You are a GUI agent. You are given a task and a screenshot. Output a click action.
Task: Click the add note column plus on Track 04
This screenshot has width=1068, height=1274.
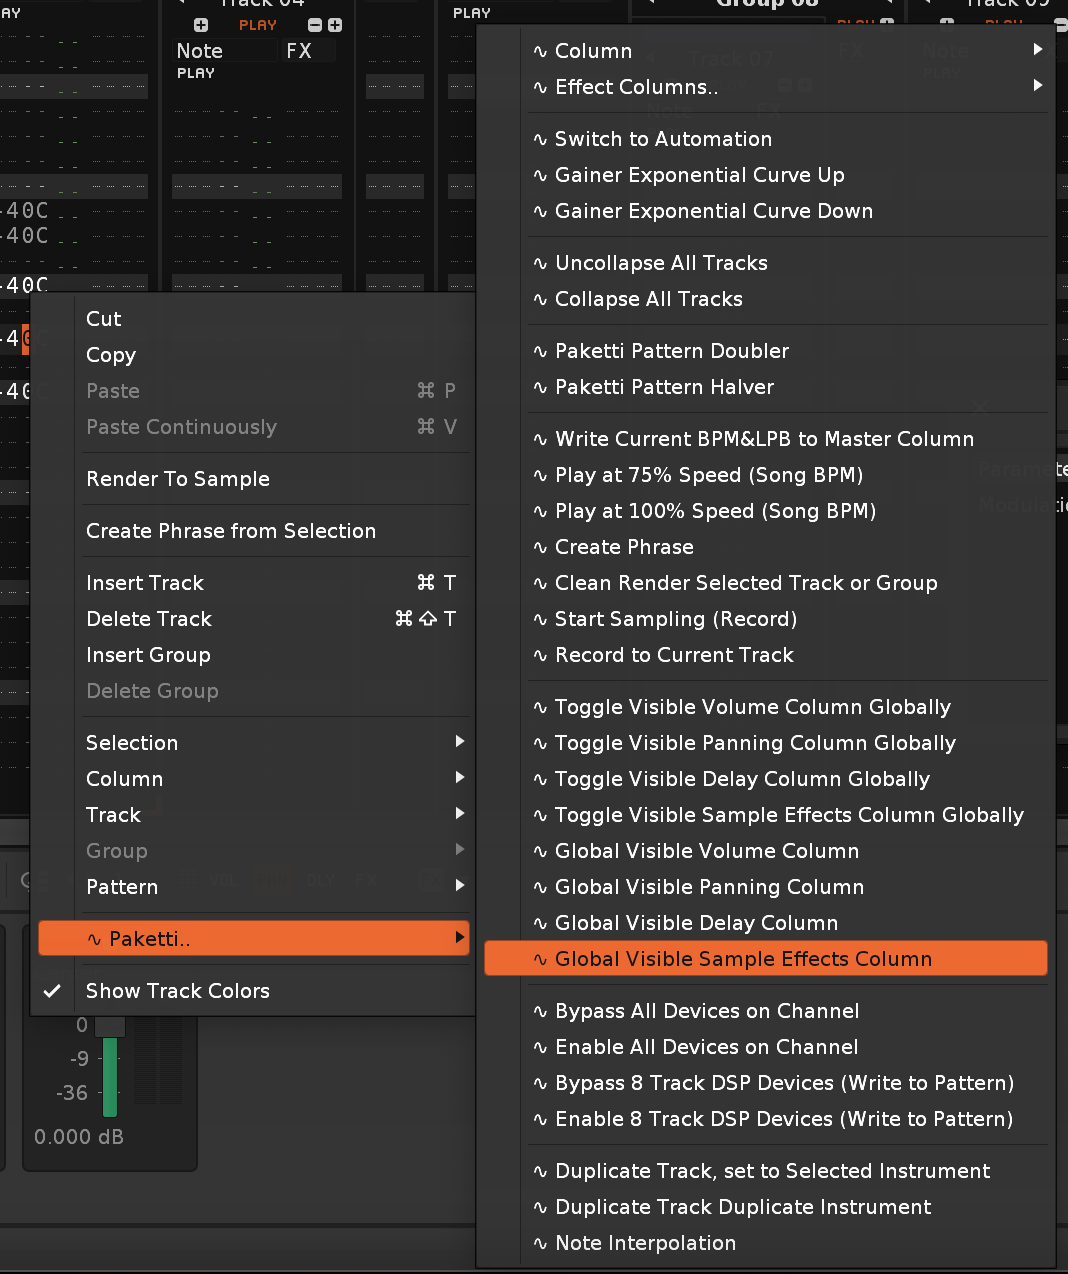[x=201, y=25]
